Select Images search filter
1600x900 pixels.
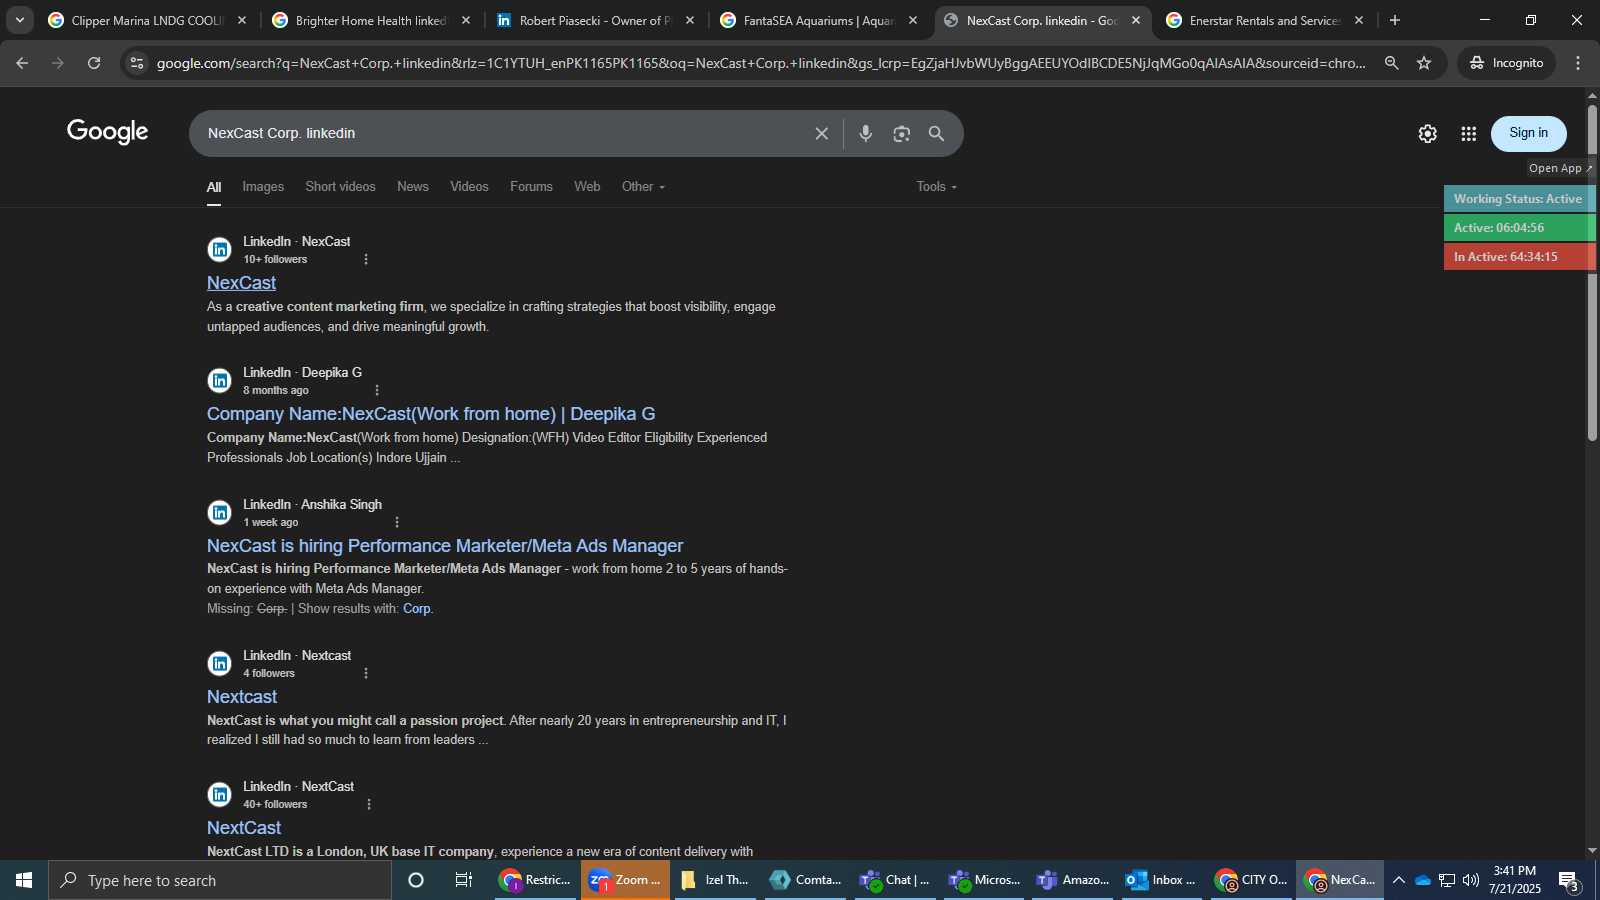(263, 186)
